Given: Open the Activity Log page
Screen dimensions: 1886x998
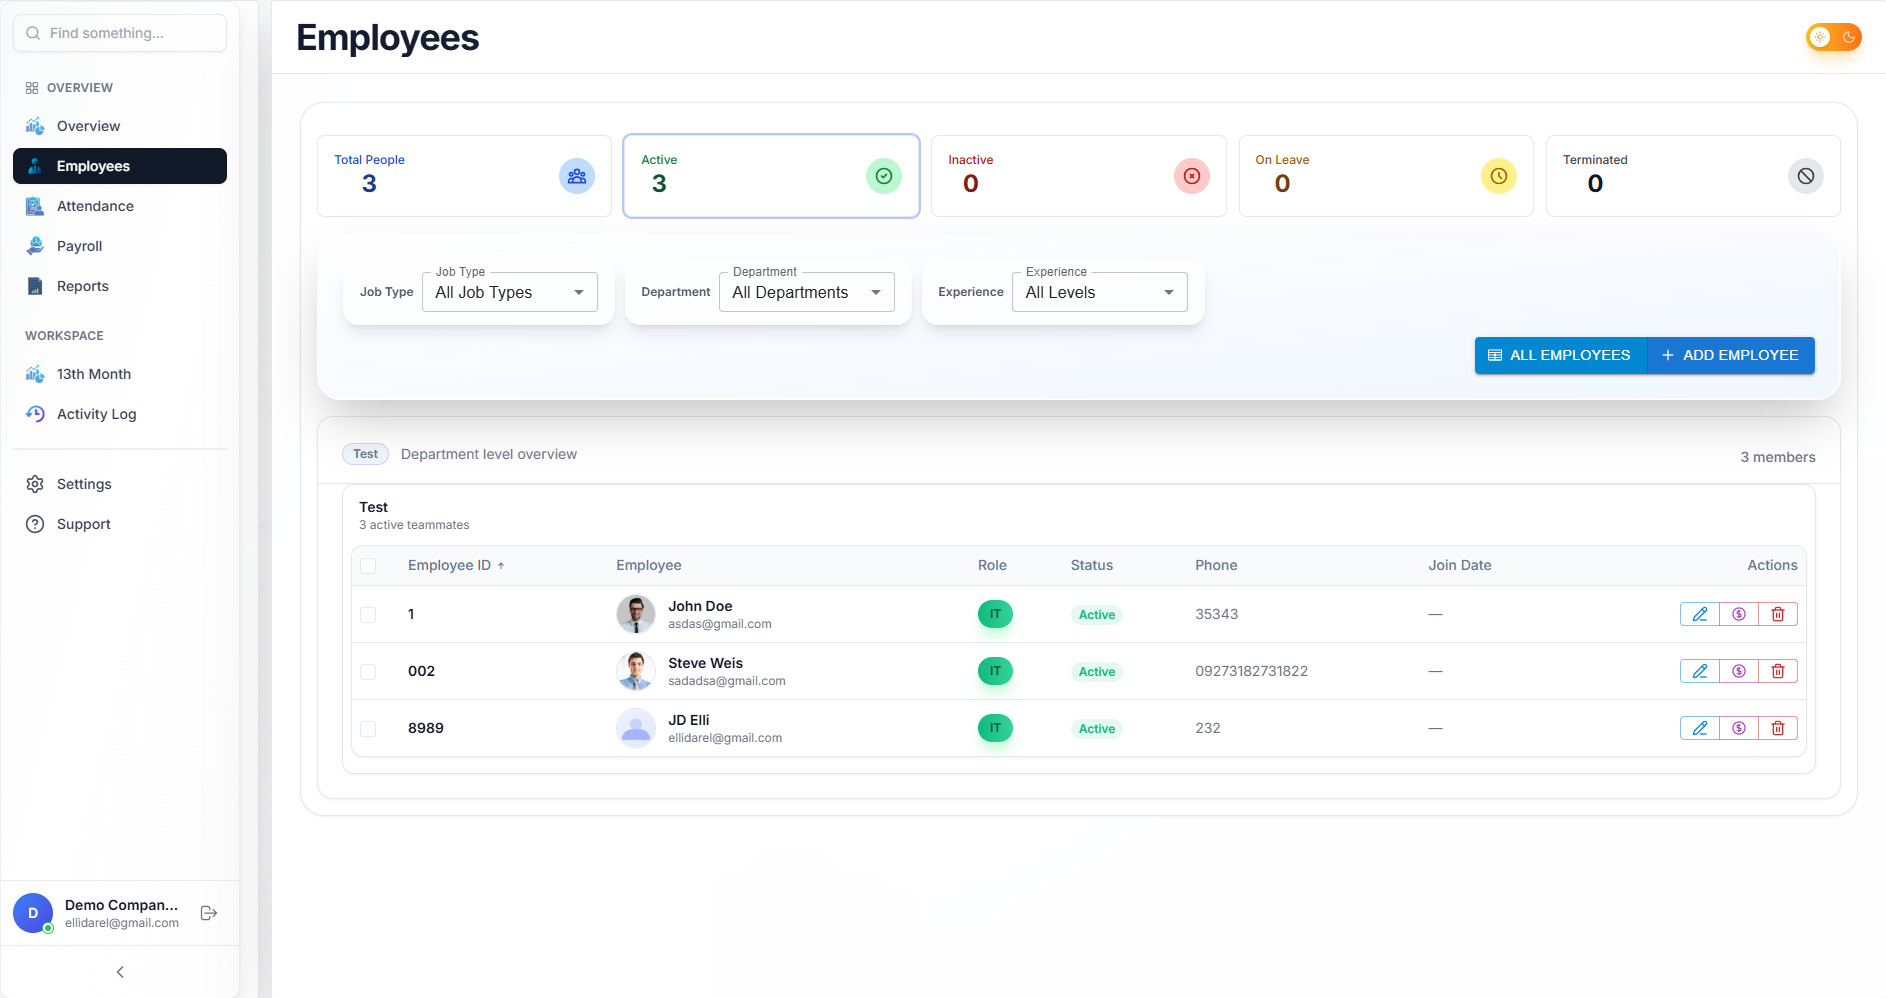Looking at the screenshot, I should 96,414.
